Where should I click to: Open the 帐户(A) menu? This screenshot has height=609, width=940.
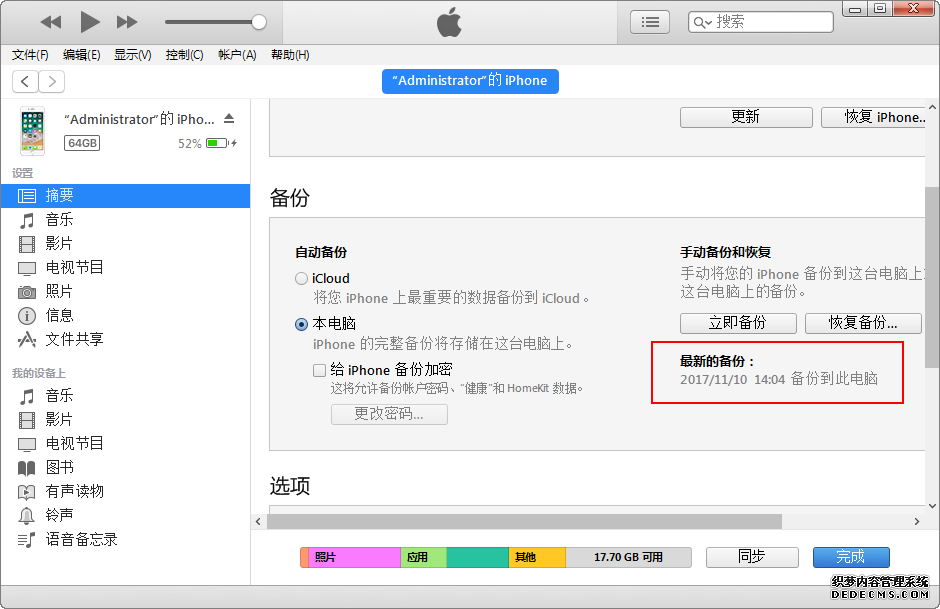(x=237, y=55)
